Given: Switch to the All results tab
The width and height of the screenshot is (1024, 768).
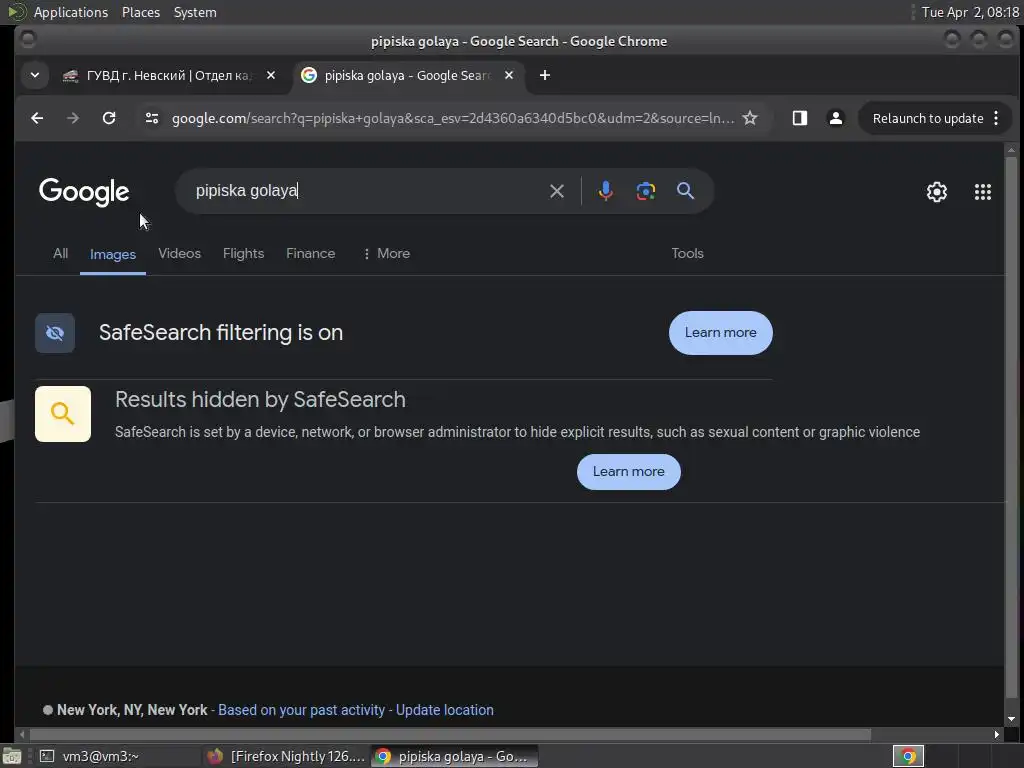Looking at the screenshot, I should (60, 253).
